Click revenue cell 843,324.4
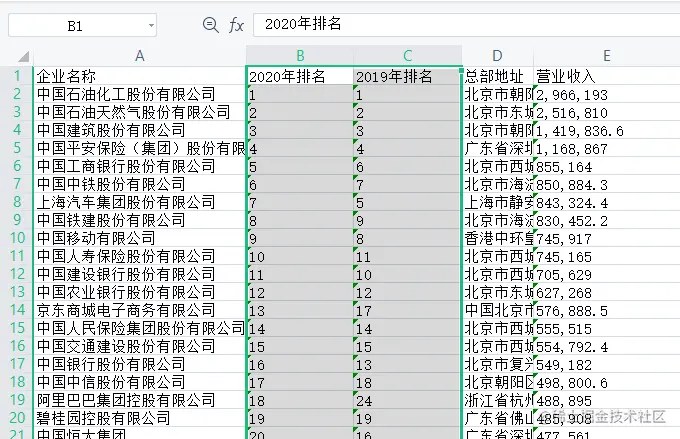This screenshot has width=680, height=439. pos(607,202)
